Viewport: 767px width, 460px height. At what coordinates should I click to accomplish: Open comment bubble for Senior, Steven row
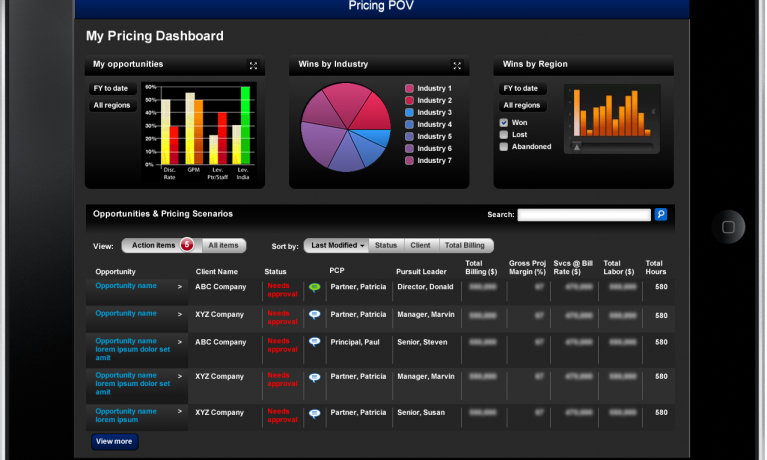tap(315, 342)
